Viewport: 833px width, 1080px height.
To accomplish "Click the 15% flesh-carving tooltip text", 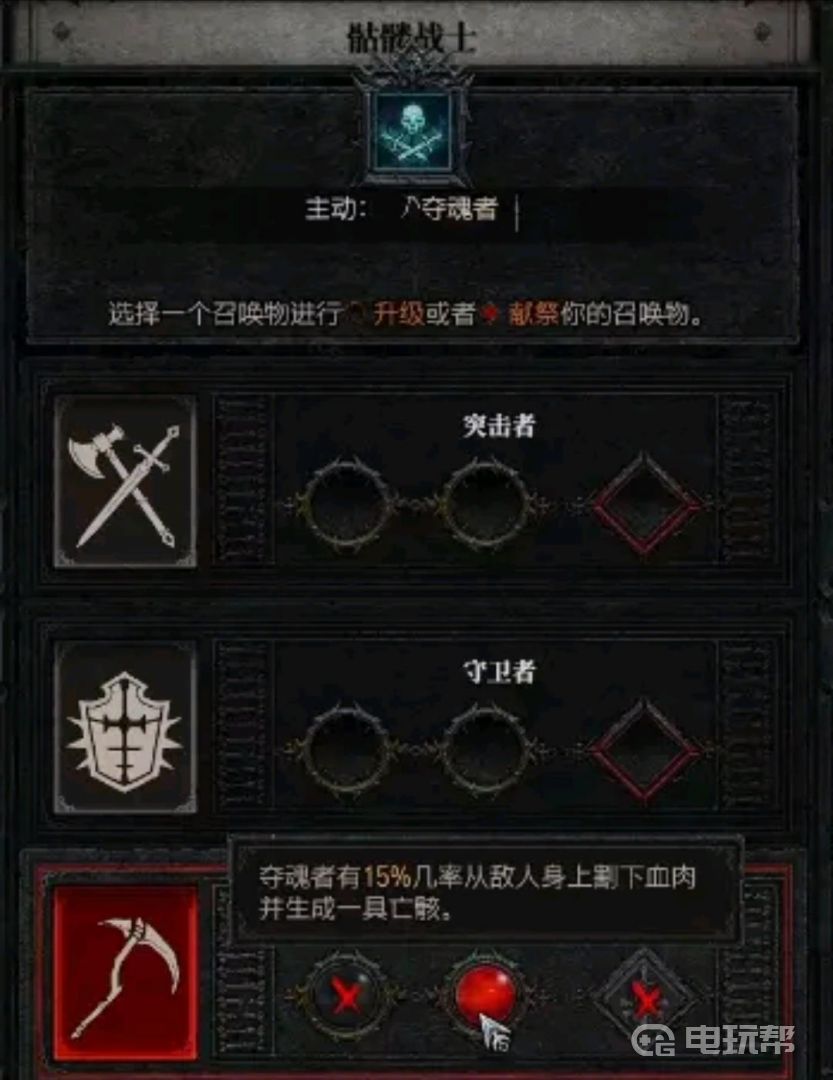I will [x=477, y=893].
